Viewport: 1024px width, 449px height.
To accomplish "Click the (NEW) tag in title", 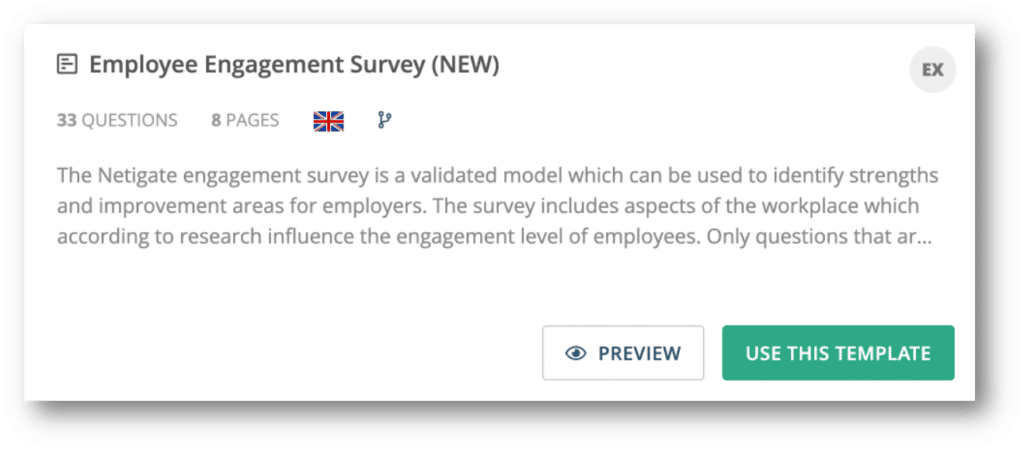I will pos(465,65).
